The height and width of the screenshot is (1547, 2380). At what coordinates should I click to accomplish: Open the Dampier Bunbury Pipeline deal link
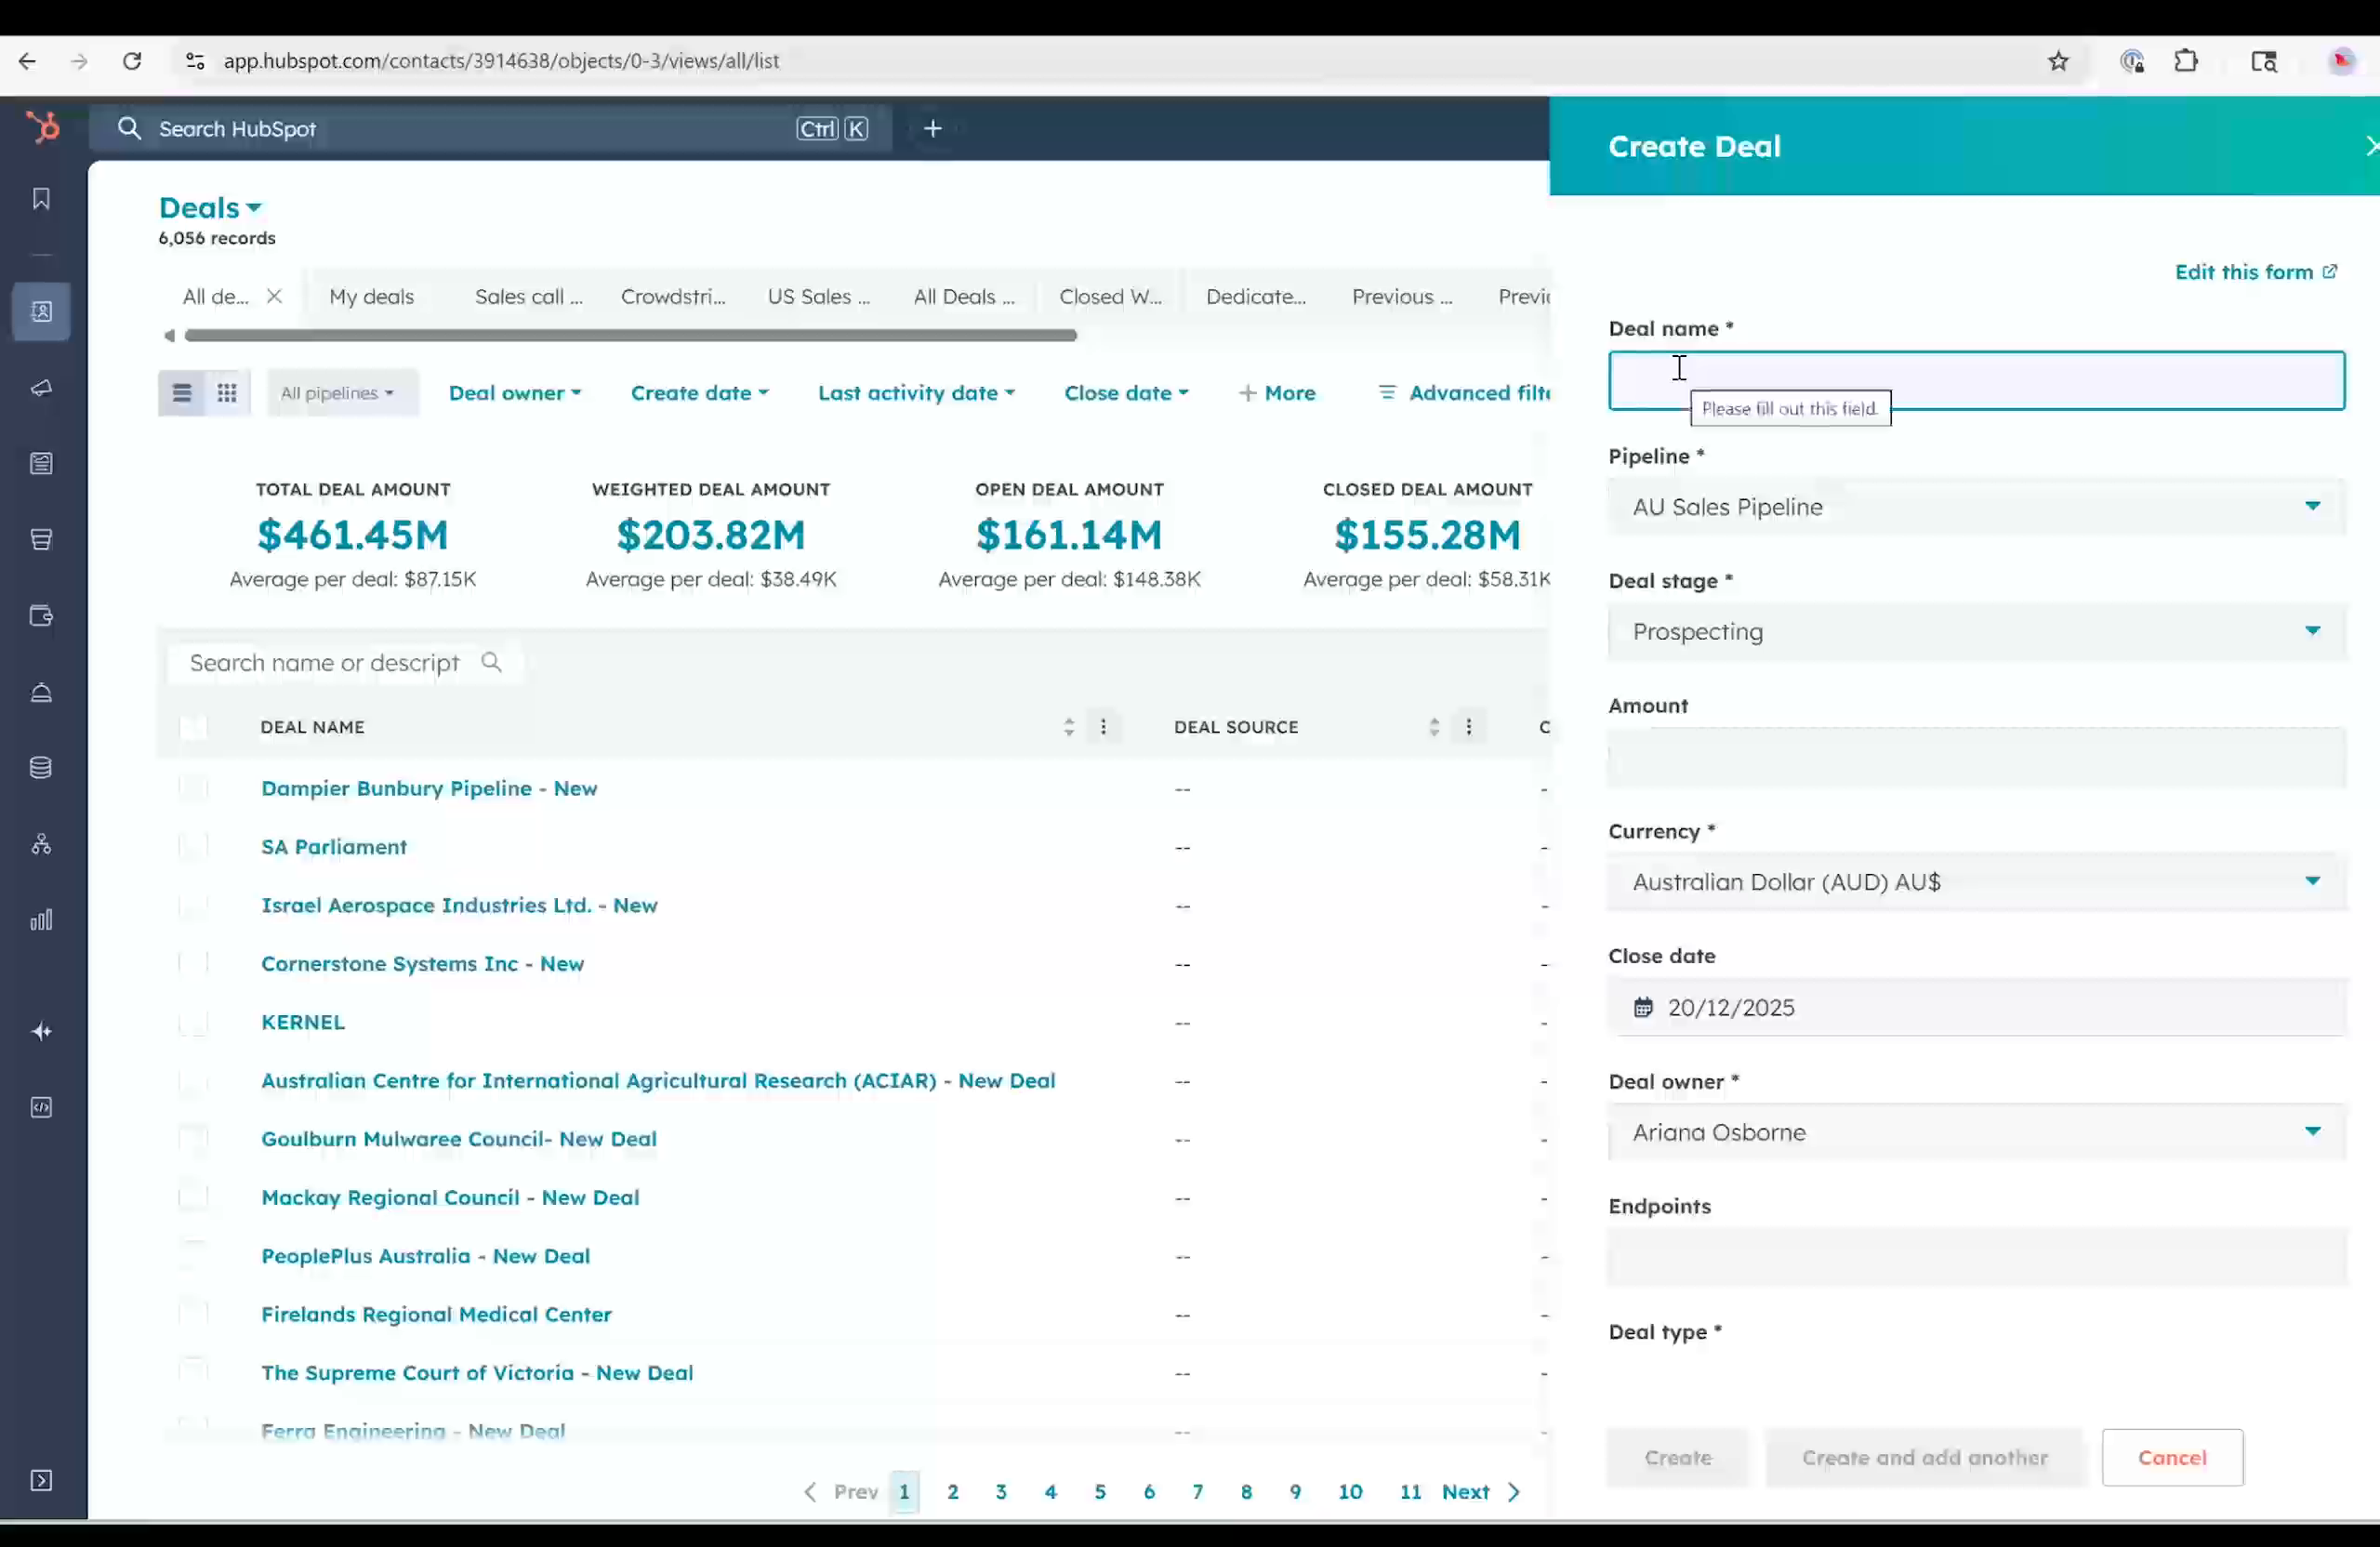(x=429, y=788)
